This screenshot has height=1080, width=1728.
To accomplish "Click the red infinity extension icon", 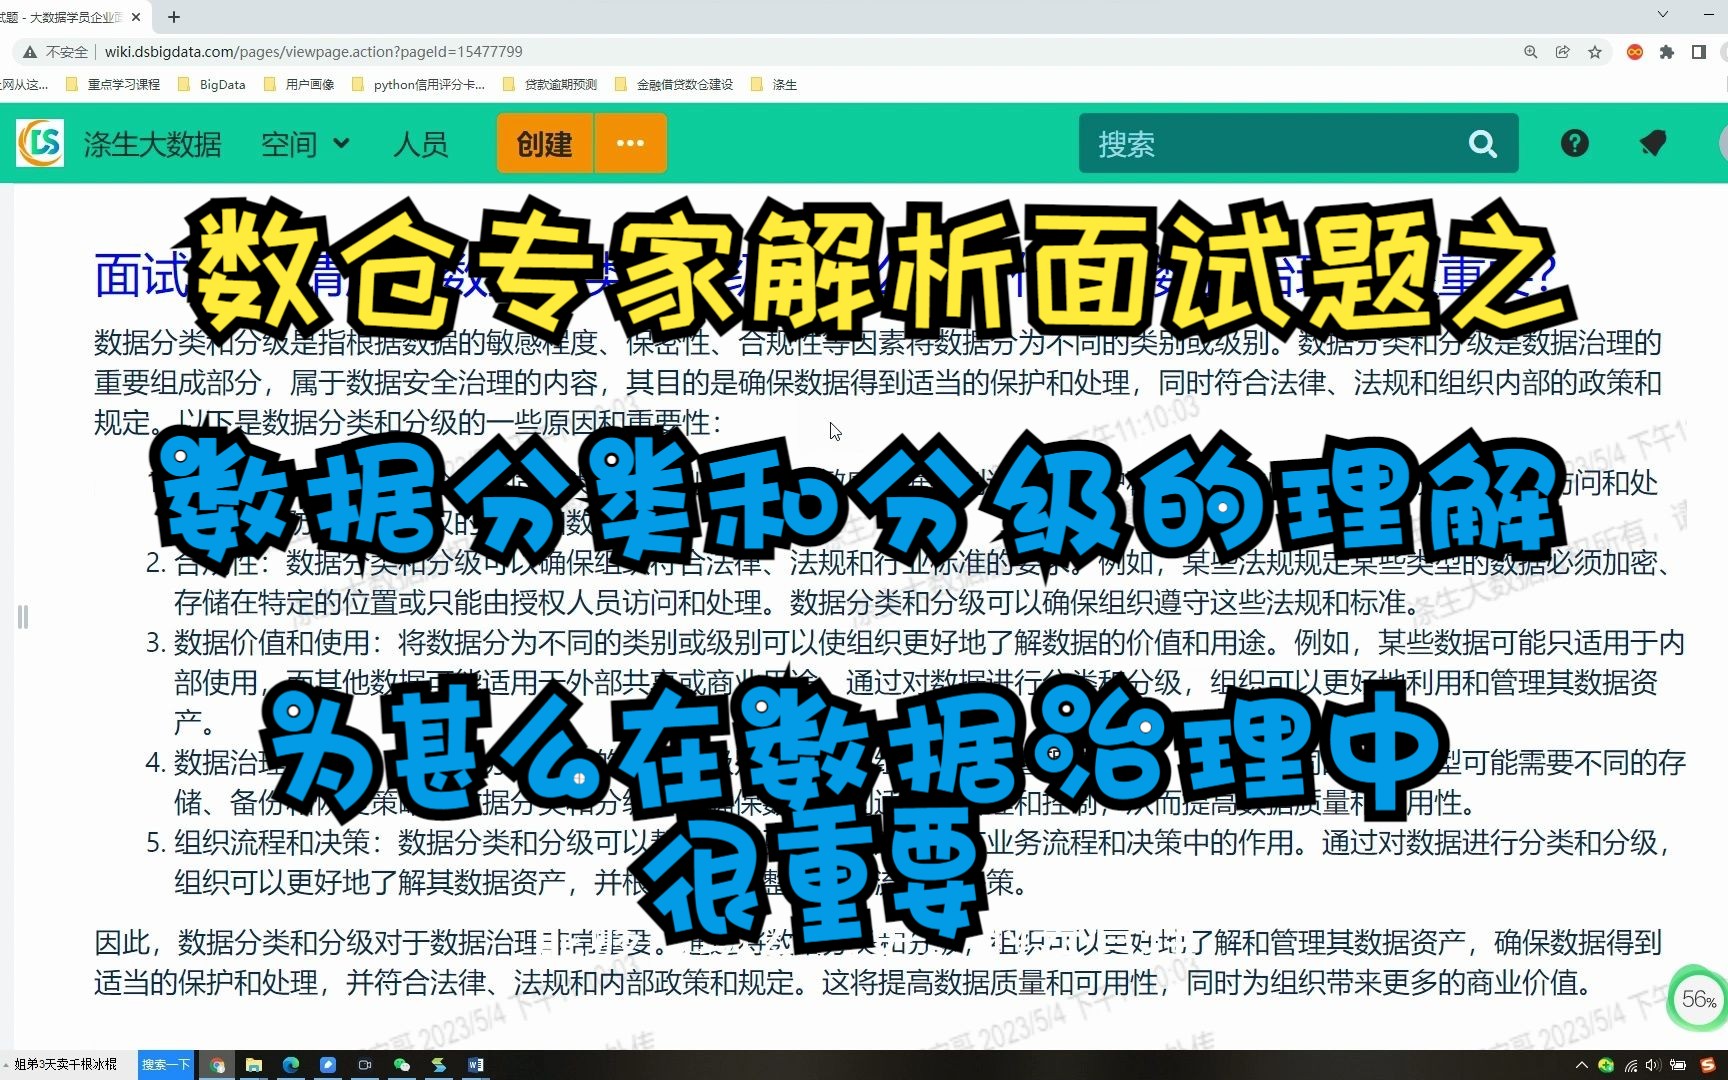I will pyautogui.click(x=1635, y=51).
